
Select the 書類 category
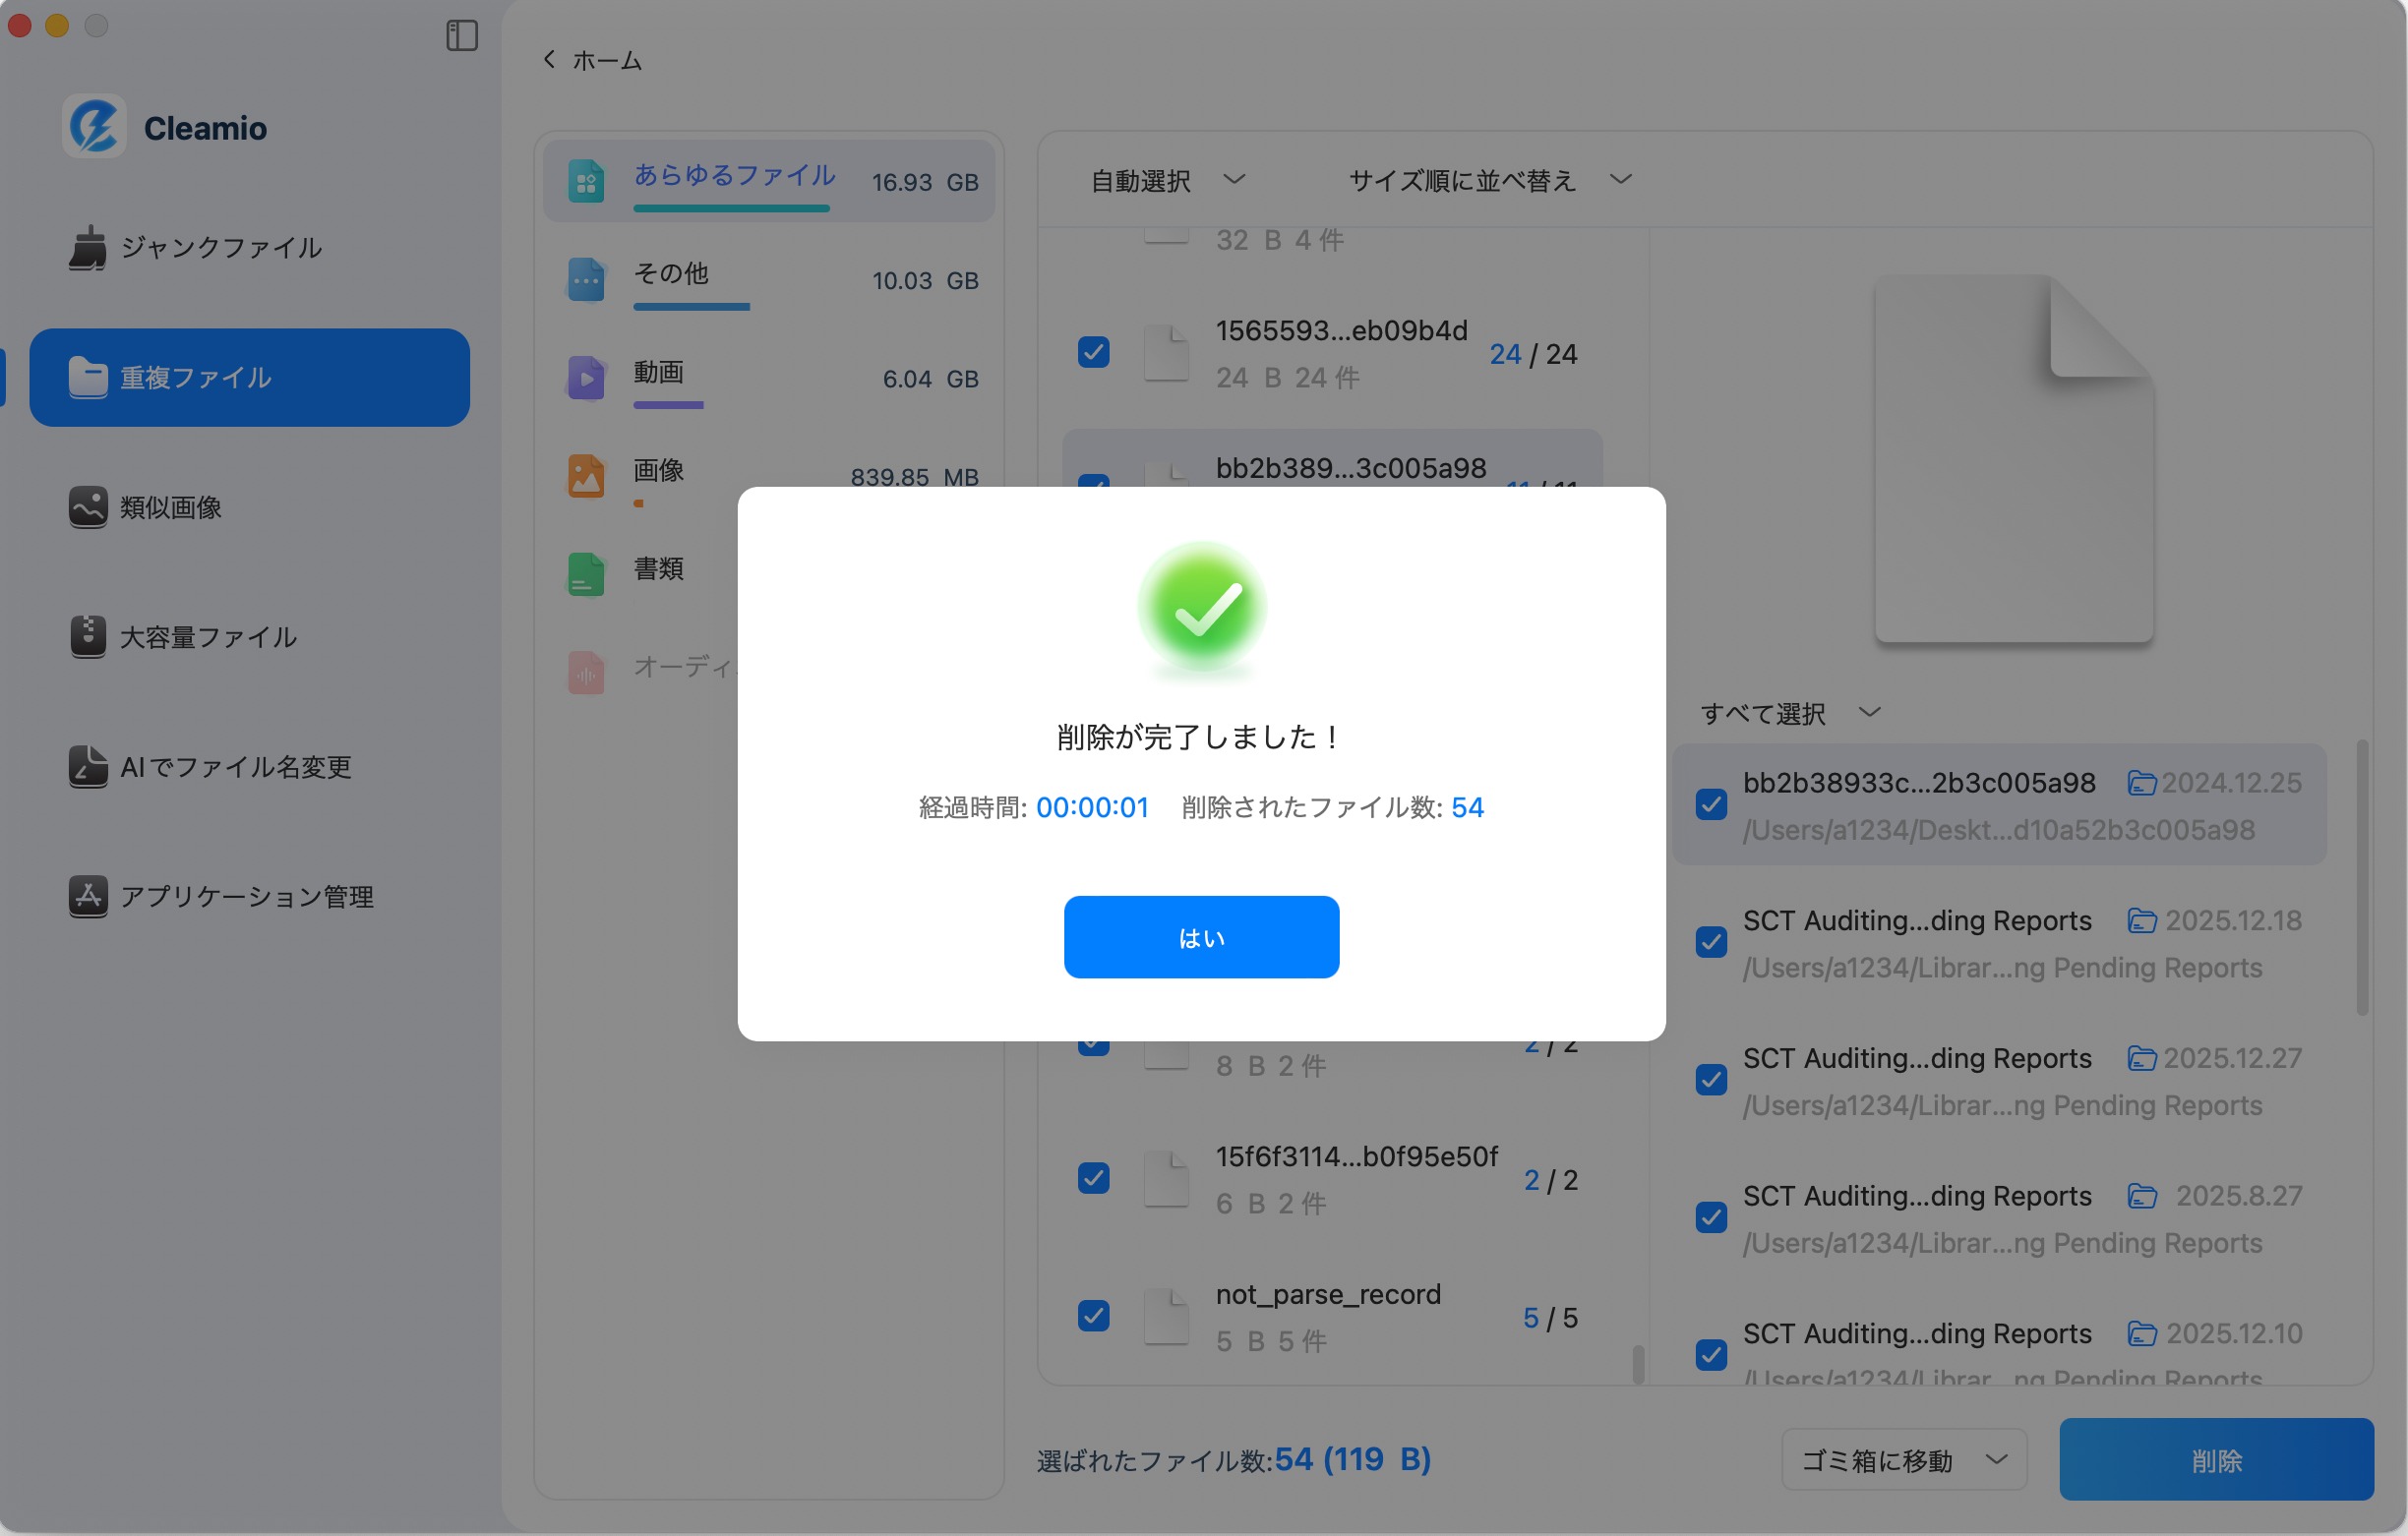point(656,571)
